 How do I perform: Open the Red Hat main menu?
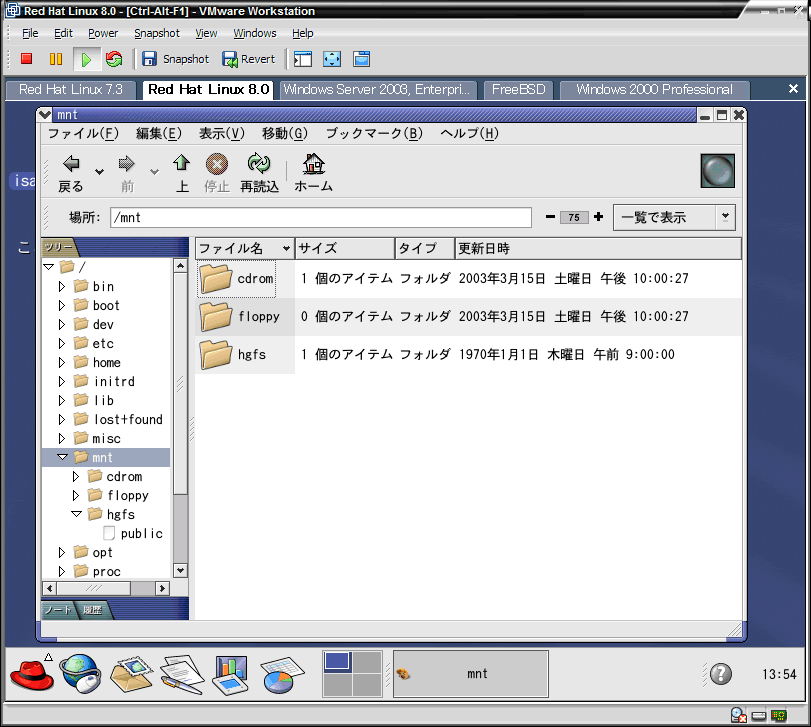(x=32, y=673)
